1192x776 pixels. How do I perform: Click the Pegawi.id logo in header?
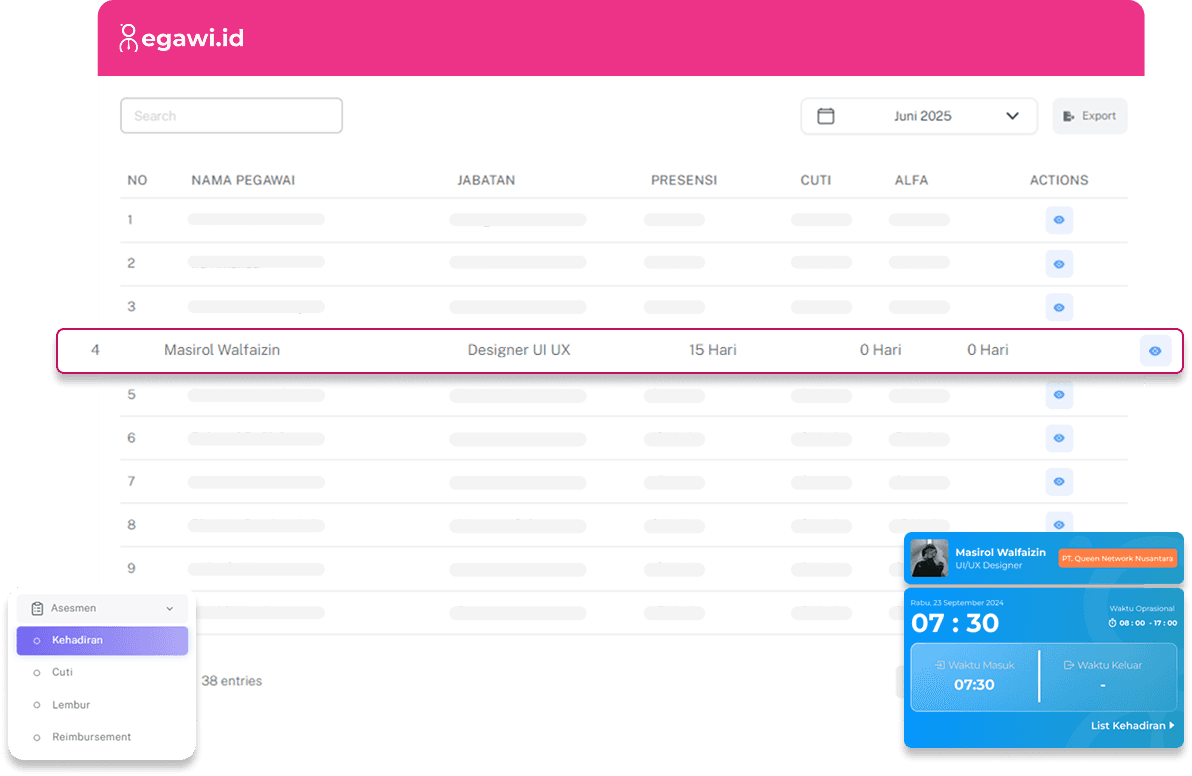[x=181, y=38]
